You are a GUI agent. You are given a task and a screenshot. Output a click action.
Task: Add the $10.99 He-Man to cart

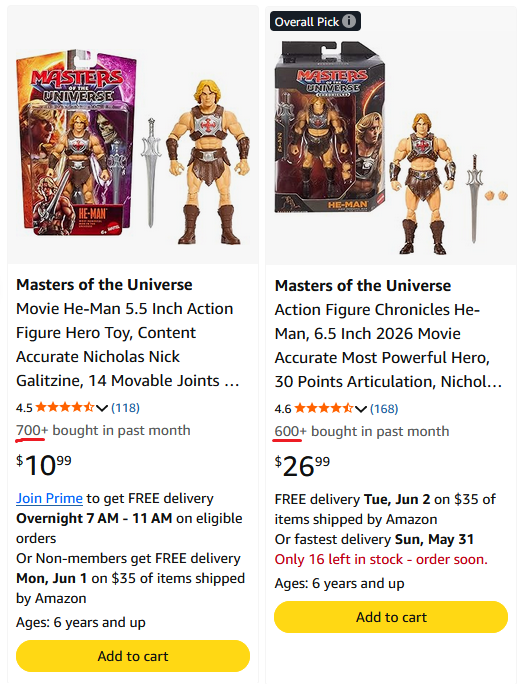133,656
